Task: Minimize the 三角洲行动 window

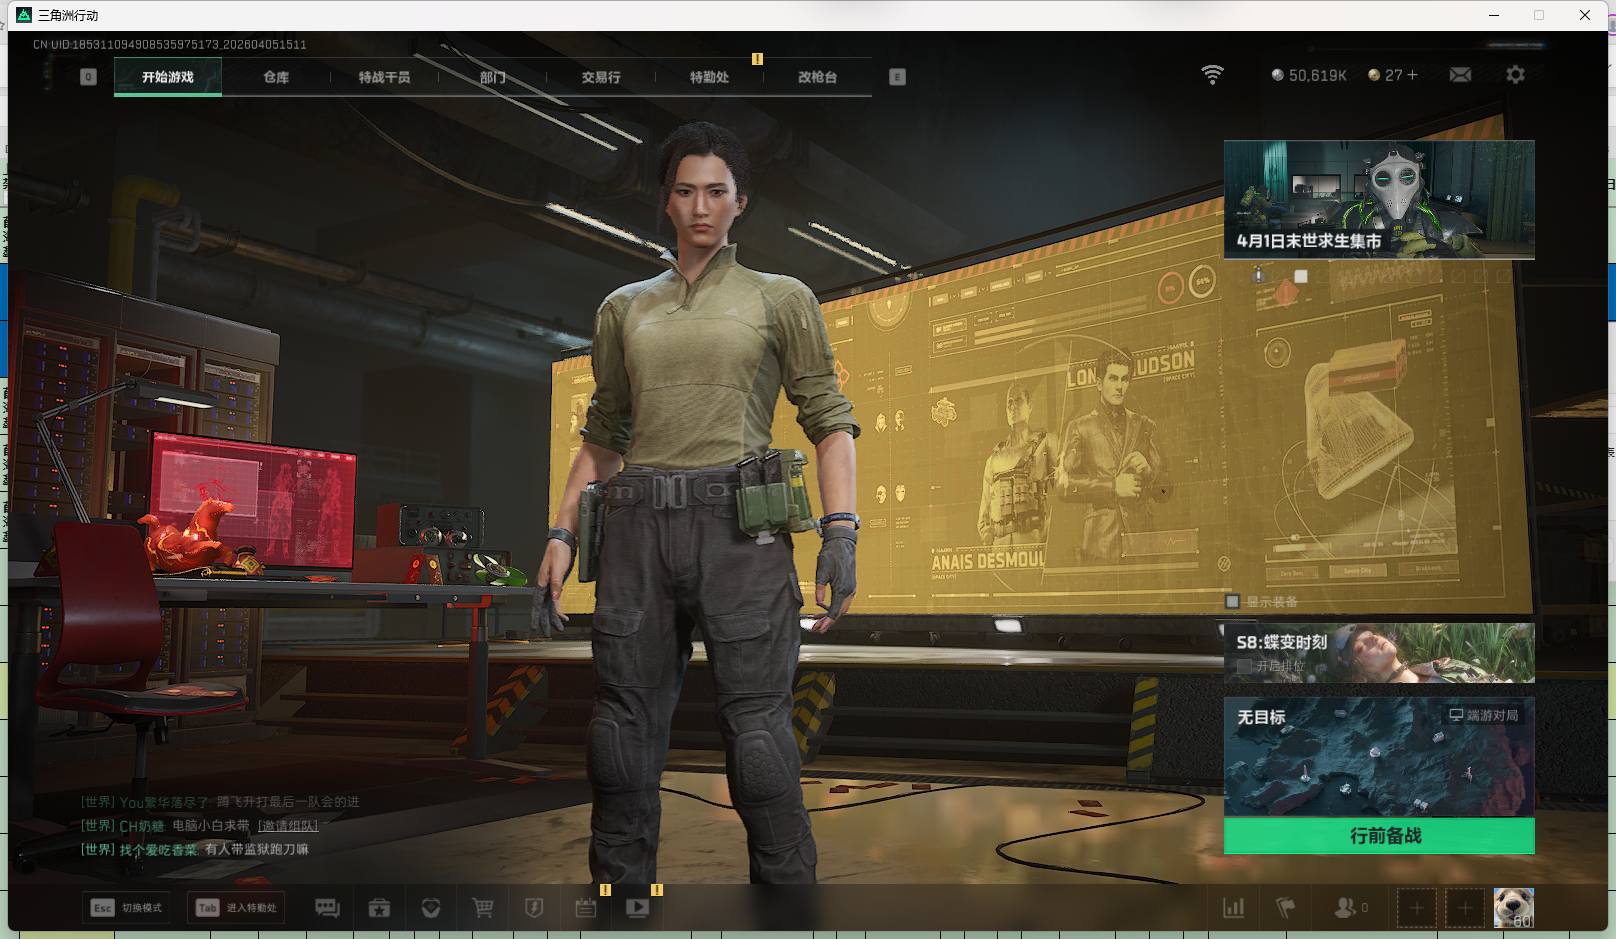Action: (x=1495, y=15)
